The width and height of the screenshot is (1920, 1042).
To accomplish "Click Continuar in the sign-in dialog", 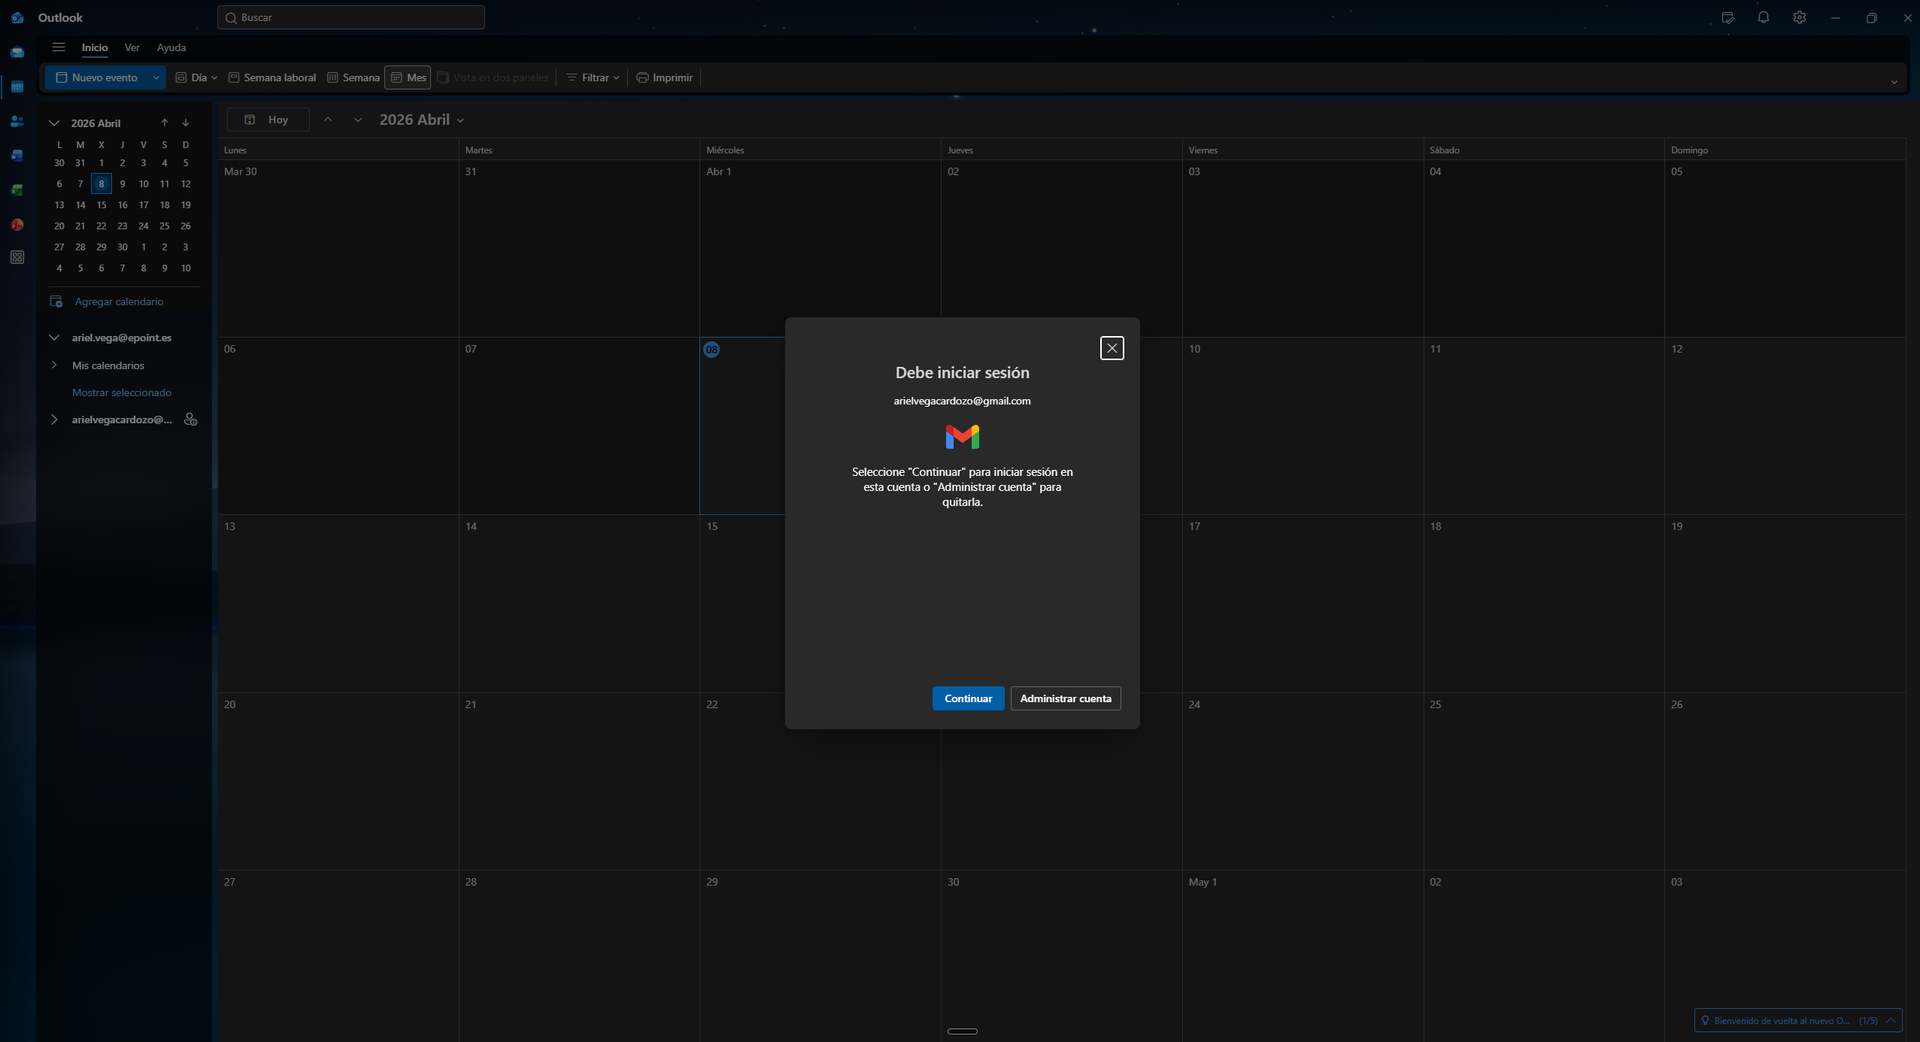I will point(967,698).
